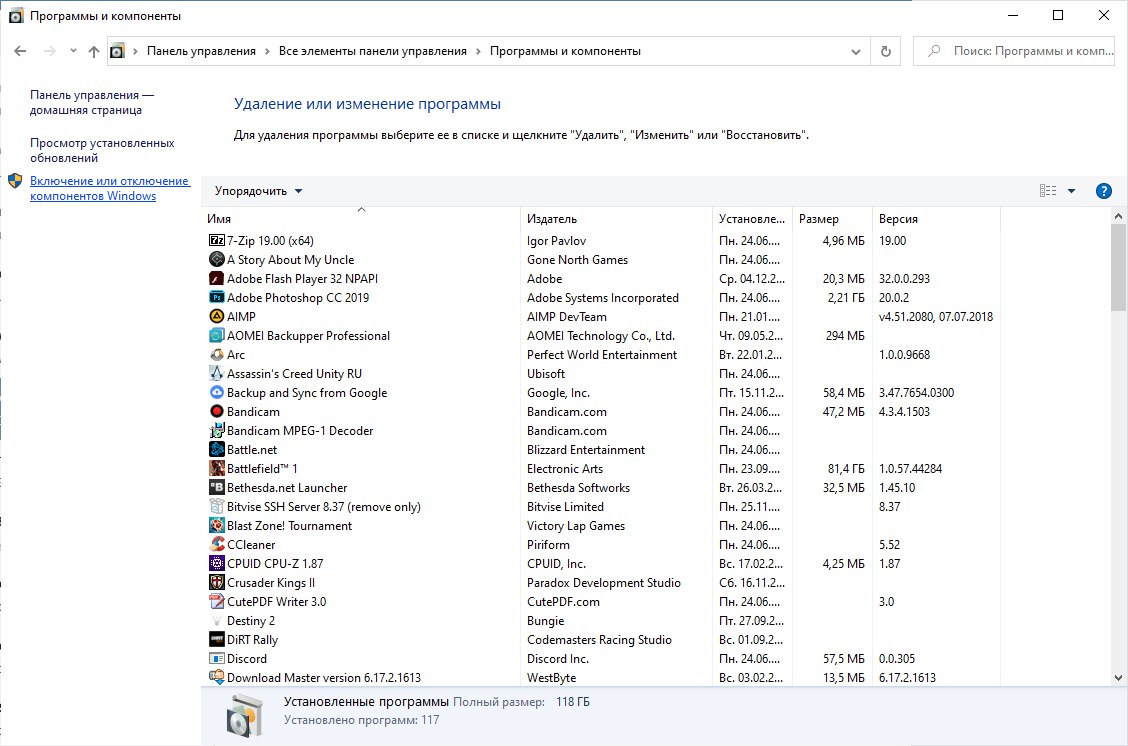Click the red Bandicam icon
This screenshot has width=1128, height=746.
(217, 411)
